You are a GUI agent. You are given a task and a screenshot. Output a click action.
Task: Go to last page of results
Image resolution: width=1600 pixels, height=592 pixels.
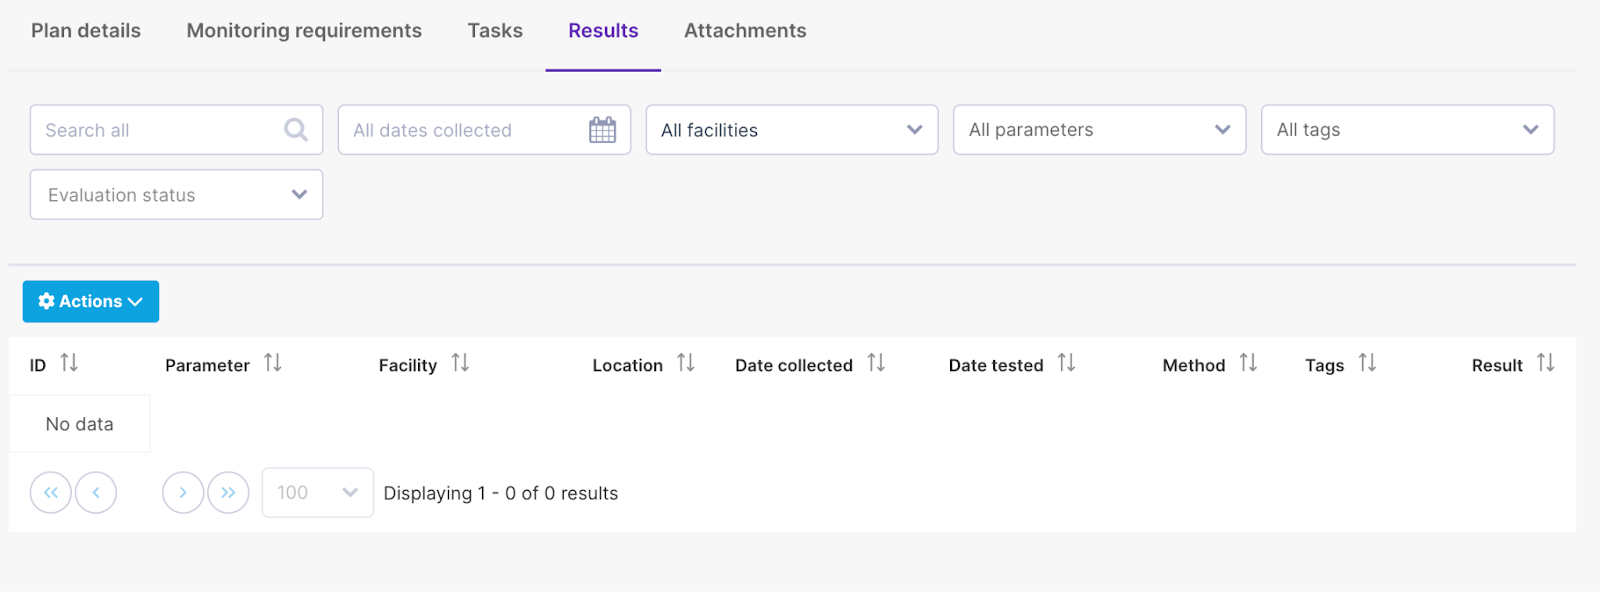tap(228, 493)
